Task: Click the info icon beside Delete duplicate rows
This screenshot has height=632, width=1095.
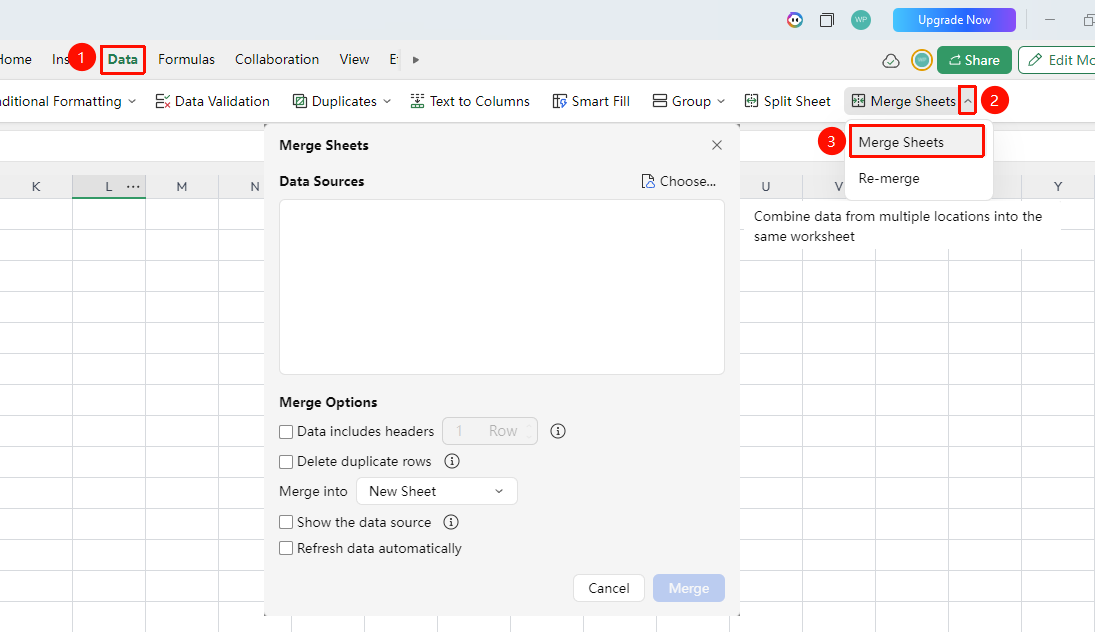Action: [x=452, y=462]
